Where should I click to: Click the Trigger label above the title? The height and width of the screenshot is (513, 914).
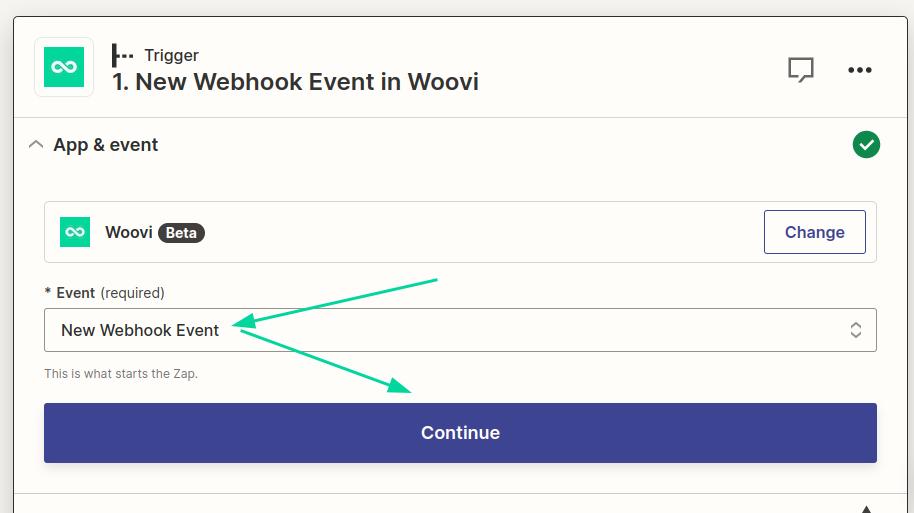171,55
